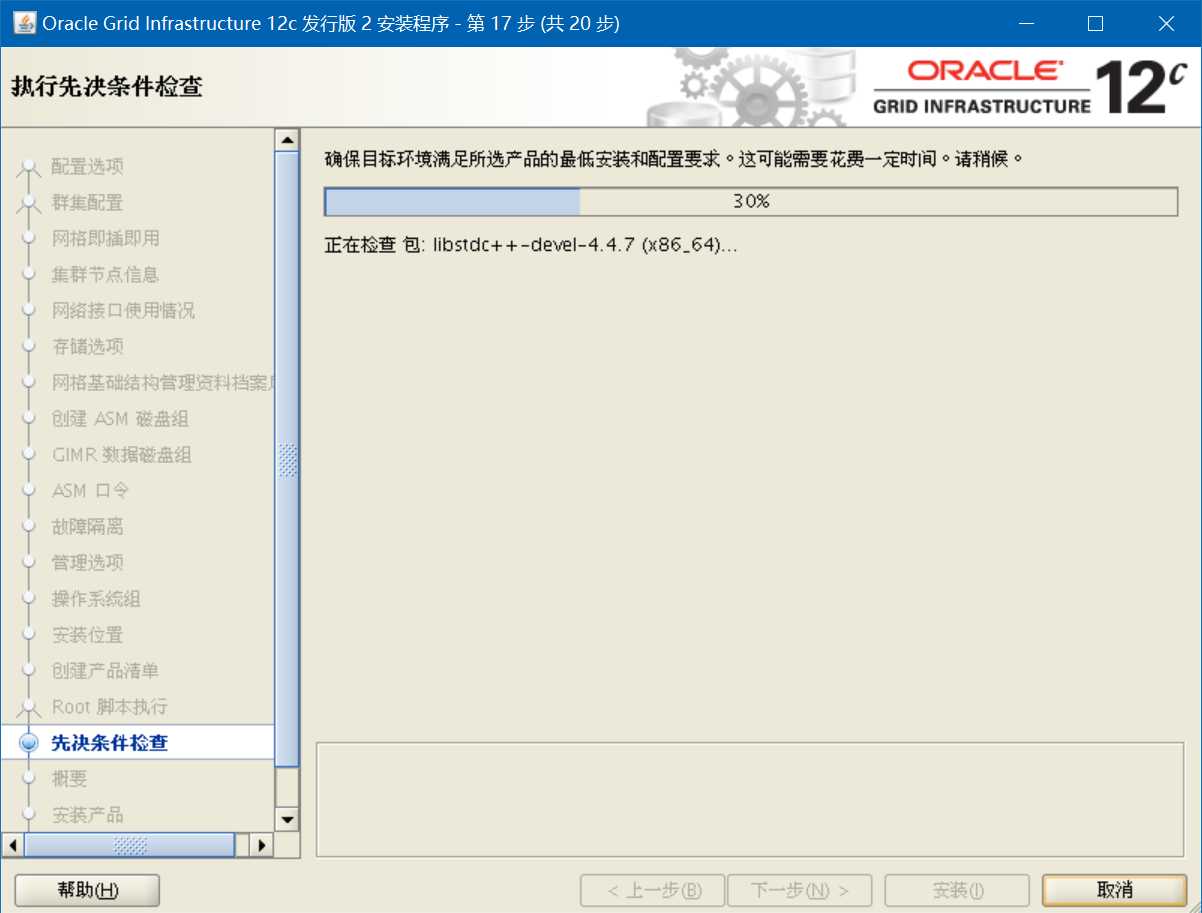Select the 故障隔离 step
Viewport: 1202px width, 913px height.
[x=88, y=526]
